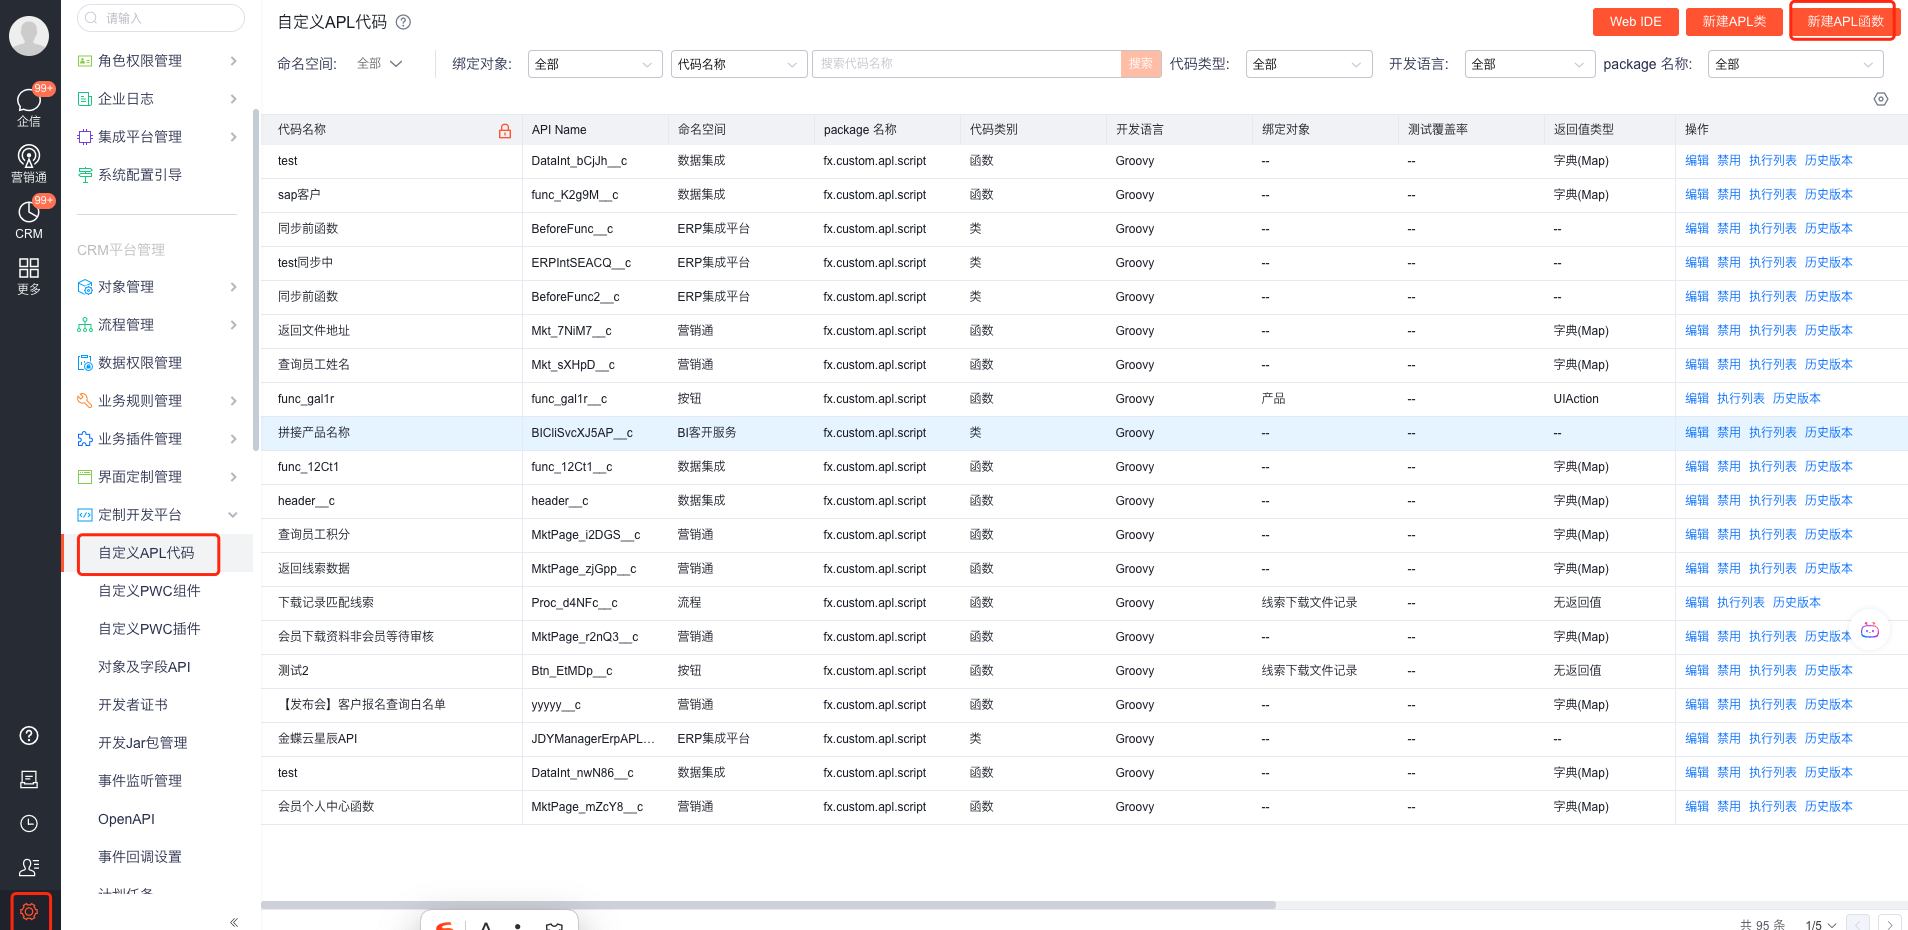
Task: Open the settings gear sidebar icon
Action: click(x=29, y=911)
